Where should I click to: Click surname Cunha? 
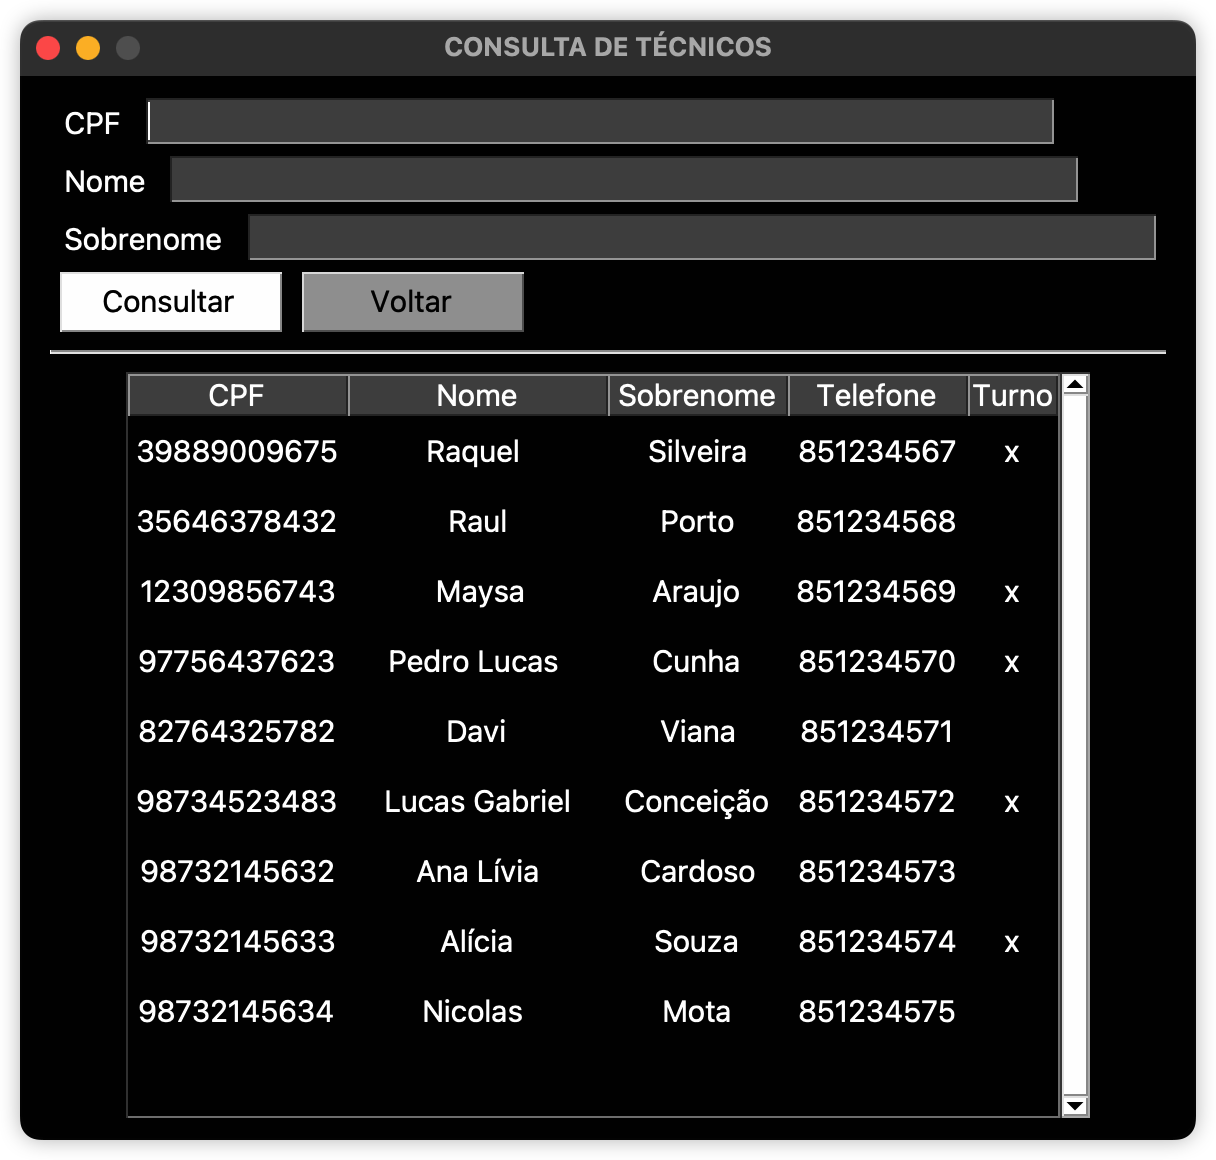(696, 662)
